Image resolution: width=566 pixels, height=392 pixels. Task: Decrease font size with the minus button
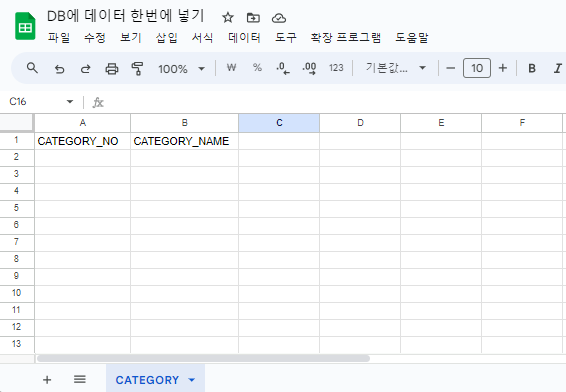click(450, 68)
